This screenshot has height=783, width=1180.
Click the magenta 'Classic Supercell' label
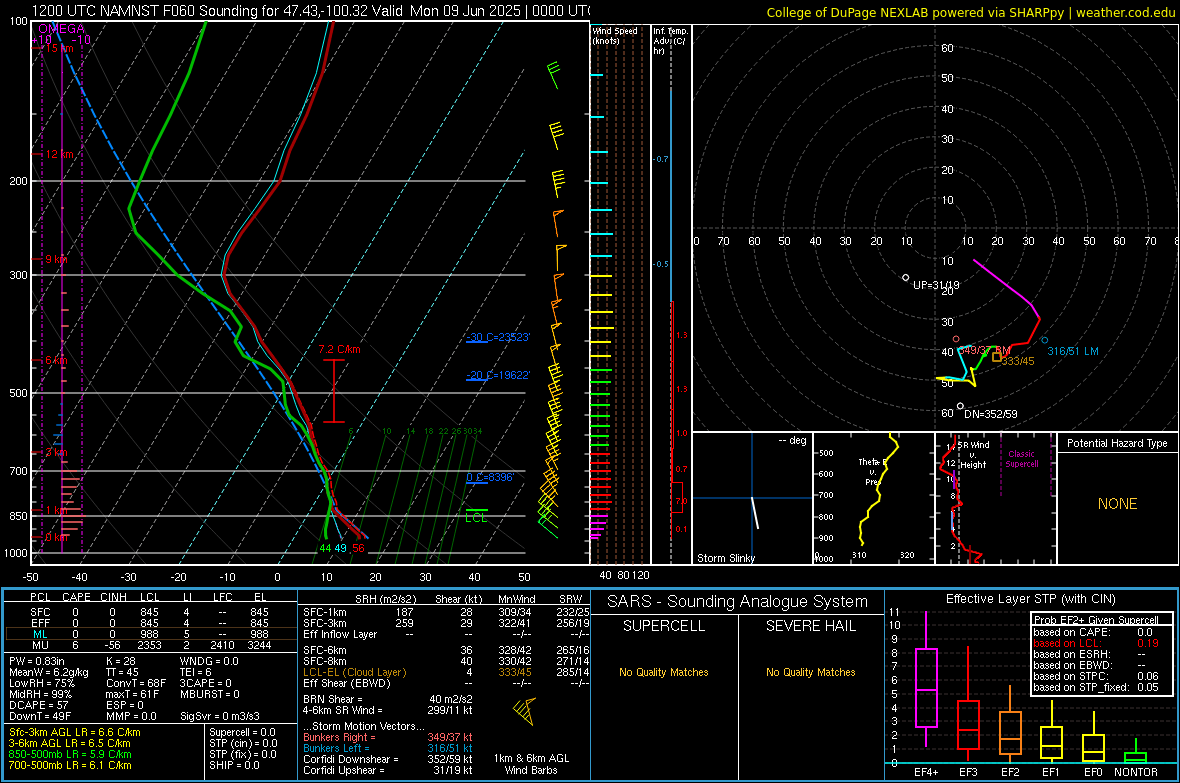pos(1021,459)
